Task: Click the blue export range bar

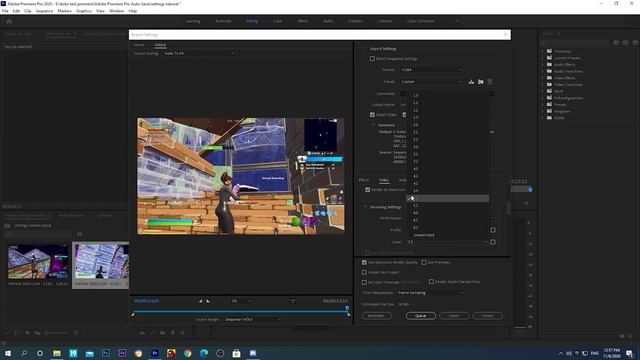Action: click(240, 311)
